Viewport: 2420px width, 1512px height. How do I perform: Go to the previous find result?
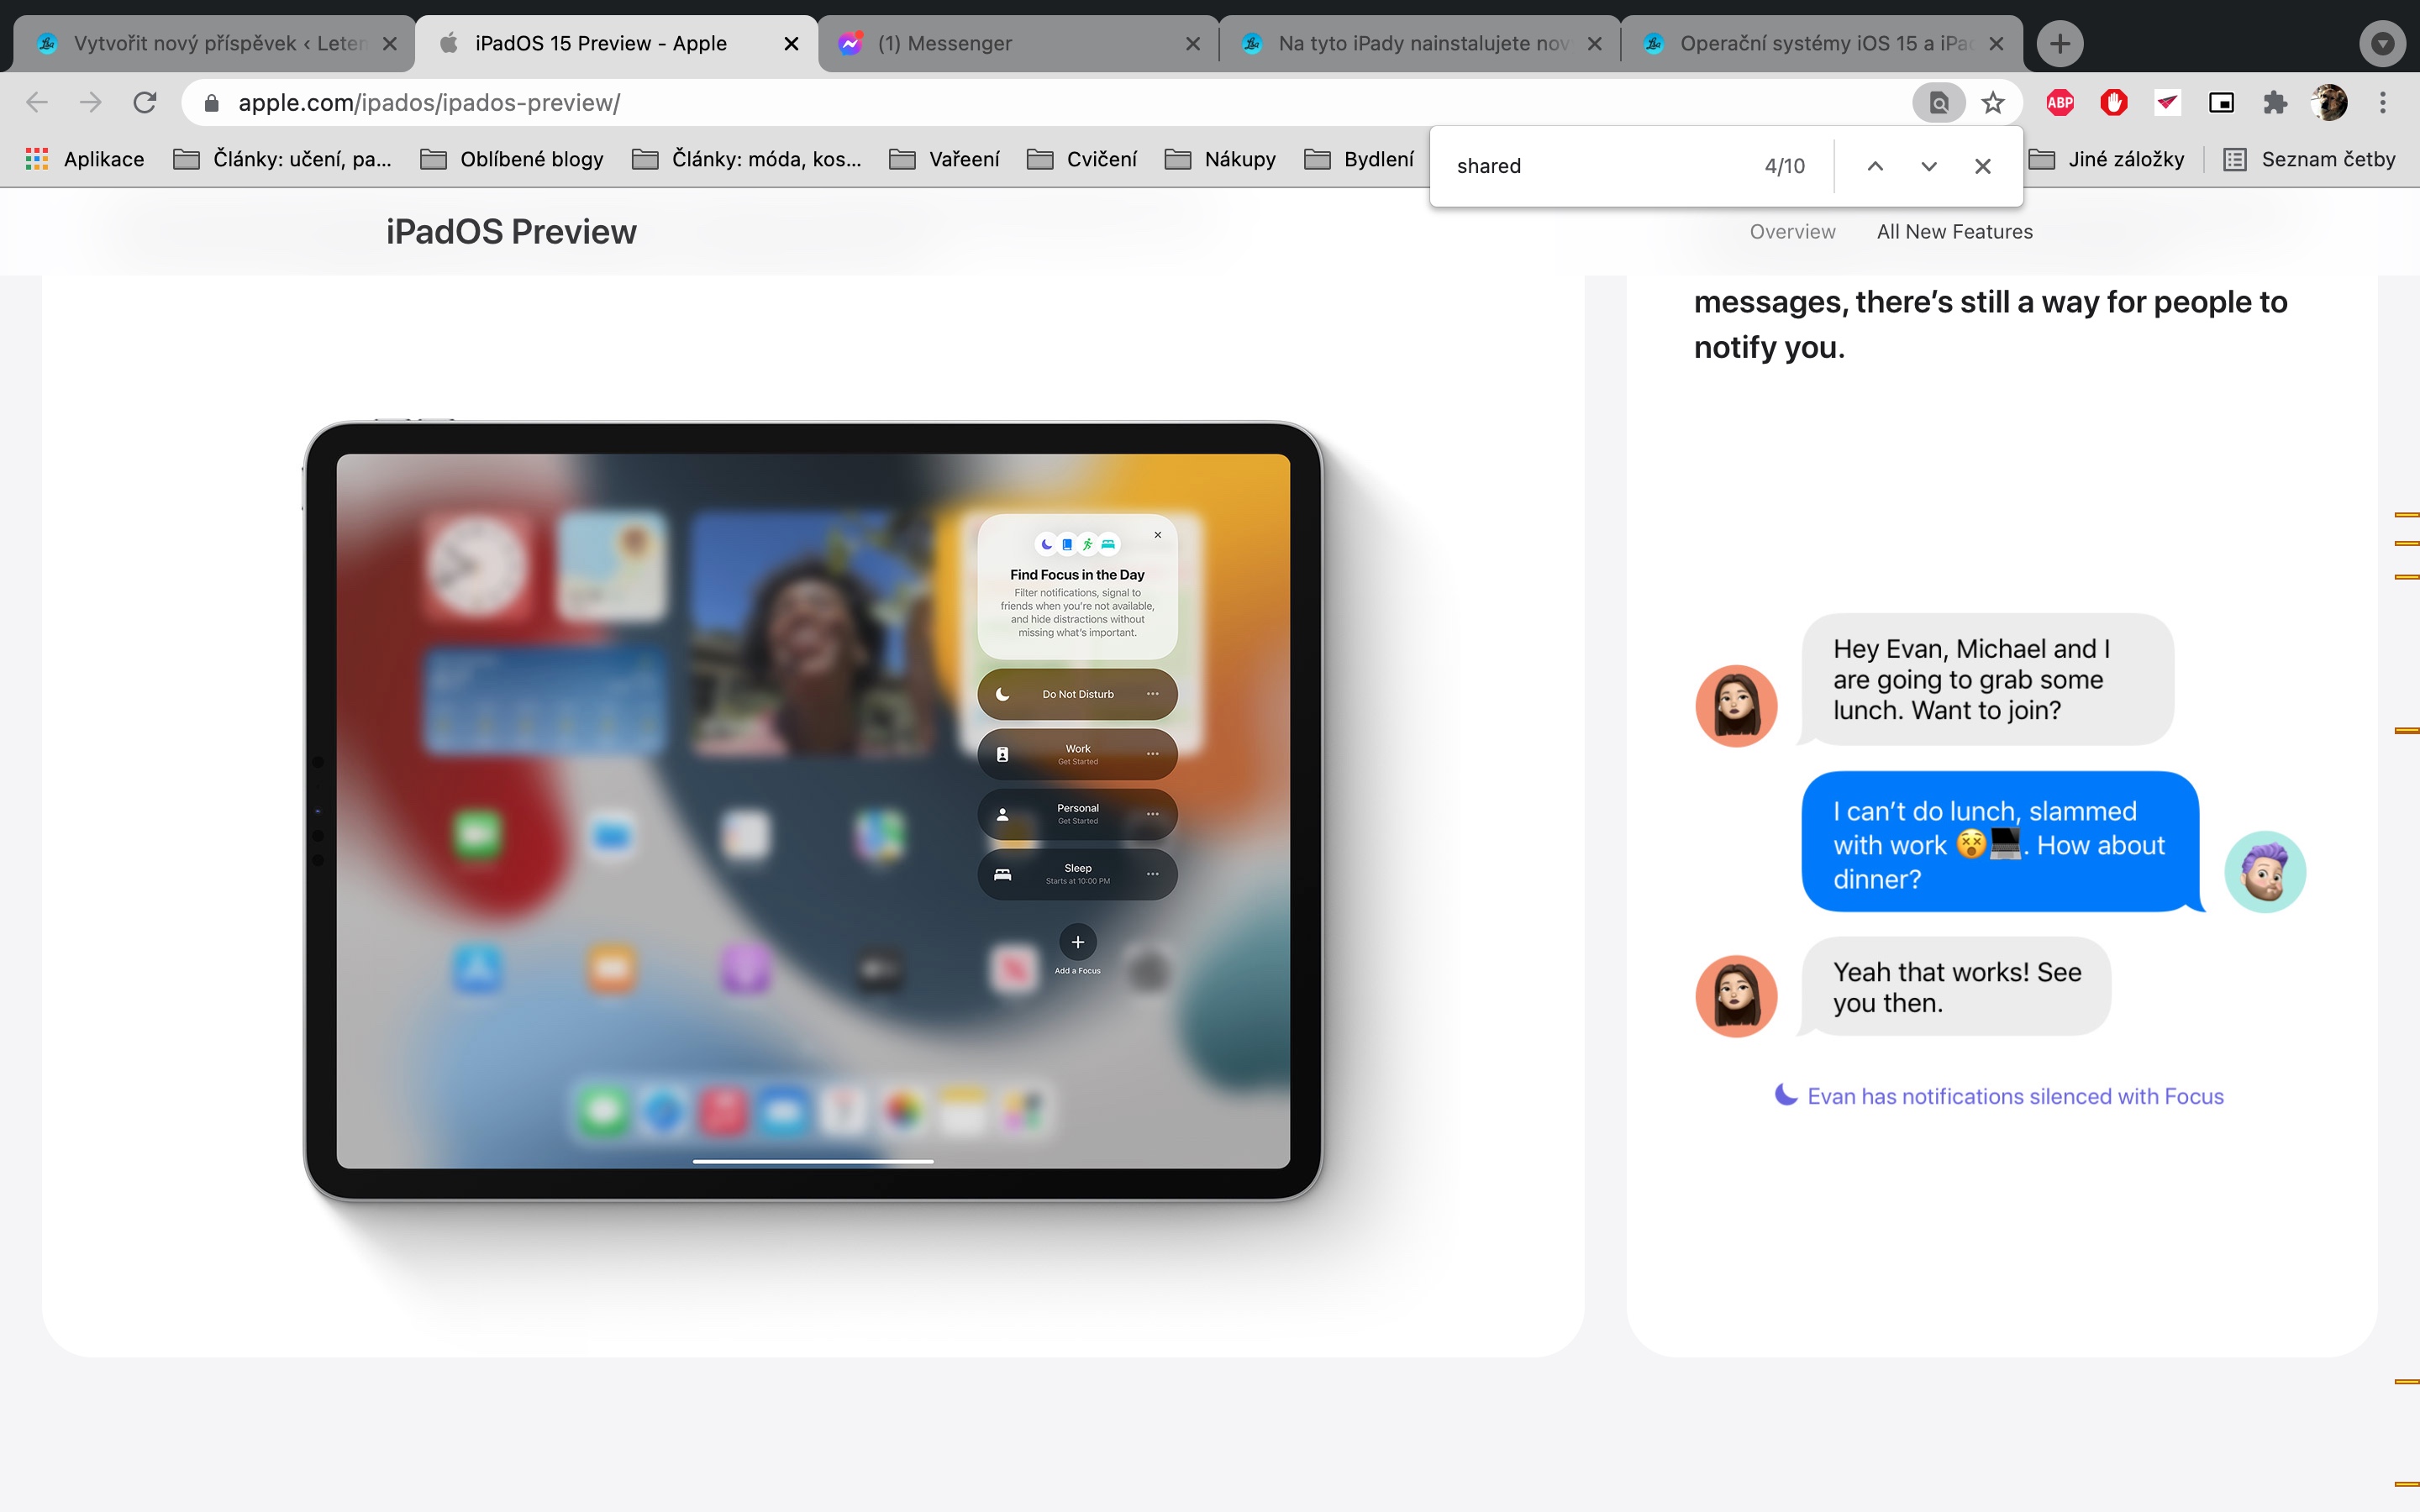(1875, 166)
